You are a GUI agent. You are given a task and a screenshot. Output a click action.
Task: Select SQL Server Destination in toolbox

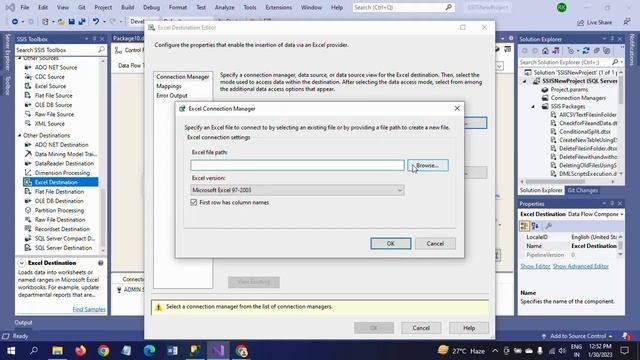click(63, 248)
